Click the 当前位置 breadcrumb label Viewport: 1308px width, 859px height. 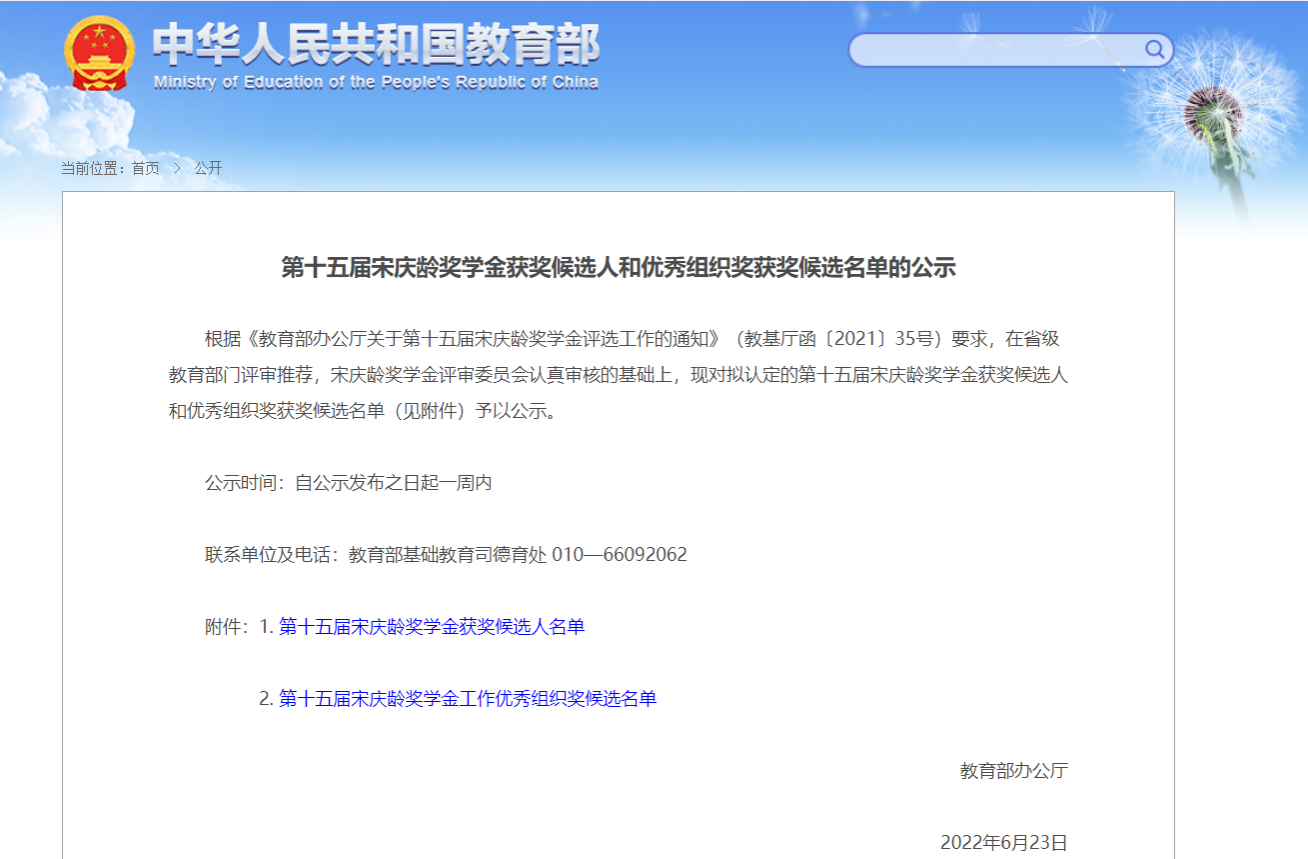91,168
